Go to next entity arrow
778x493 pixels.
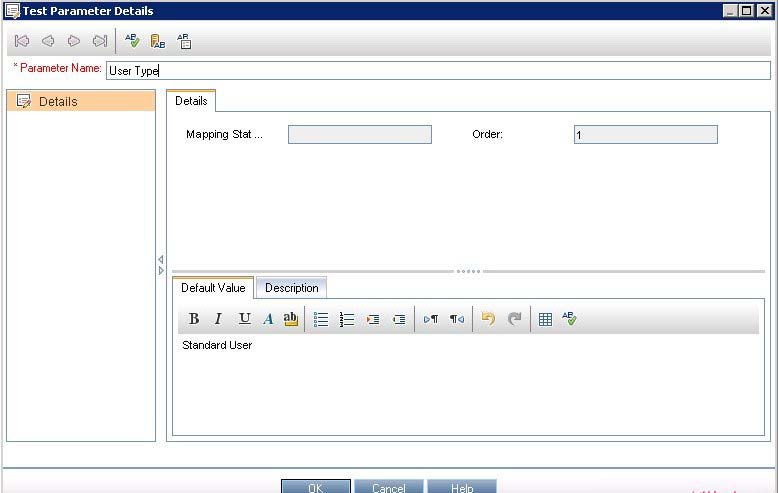click(74, 41)
